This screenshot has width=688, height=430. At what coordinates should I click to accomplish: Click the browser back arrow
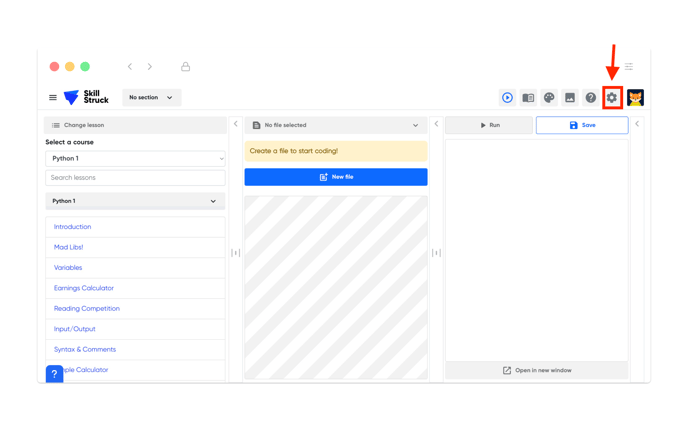pos(130,66)
